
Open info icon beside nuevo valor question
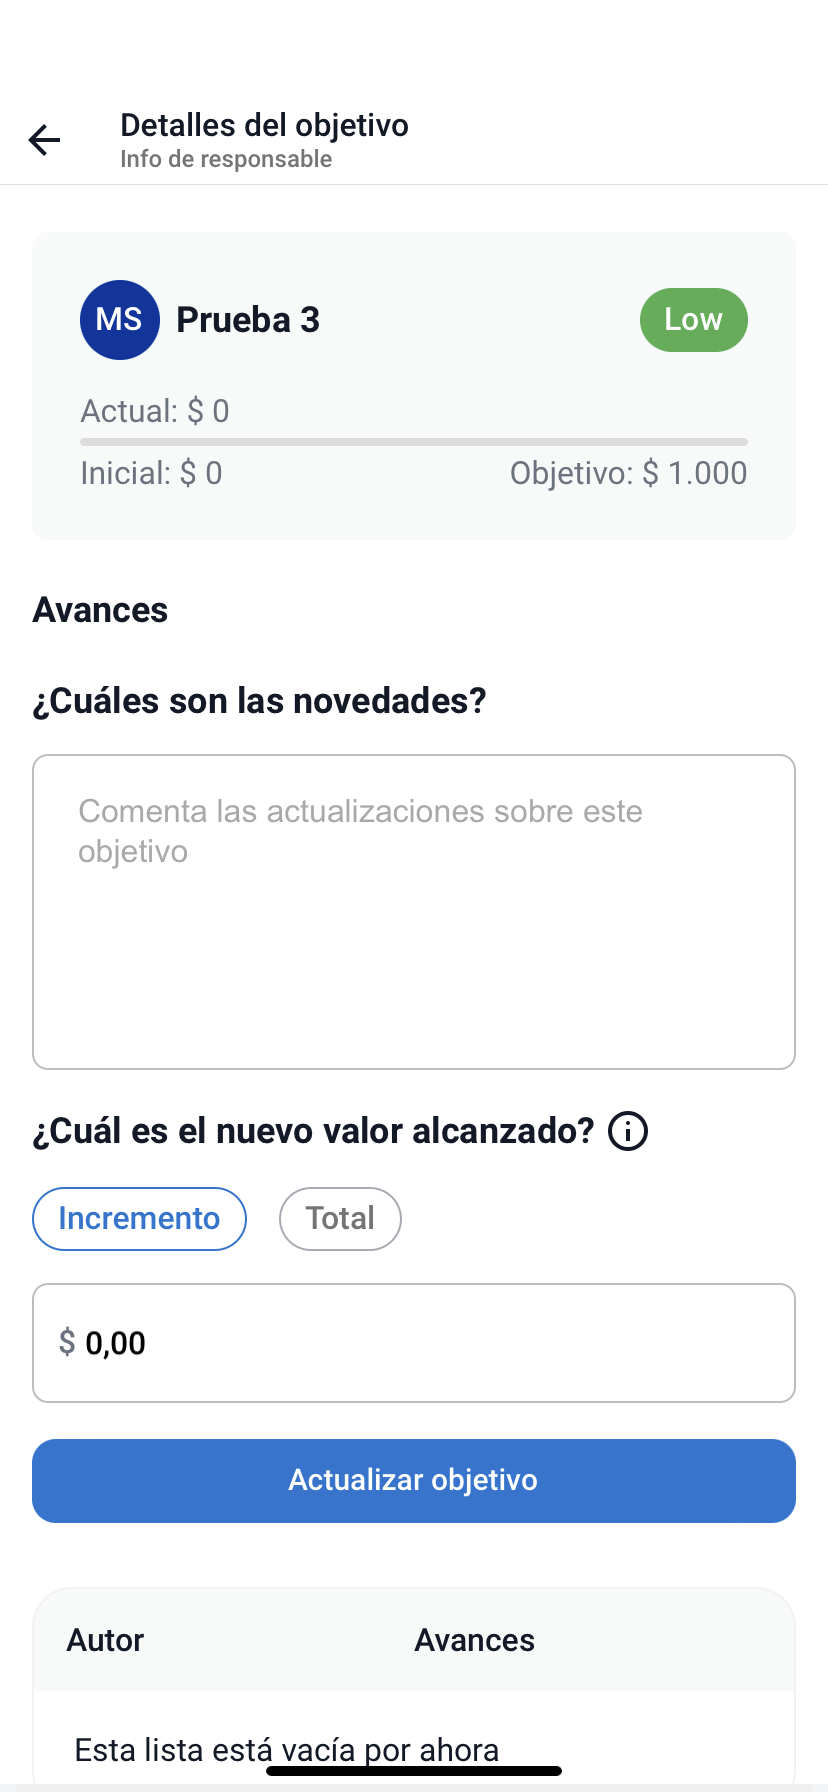pos(628,1132)
